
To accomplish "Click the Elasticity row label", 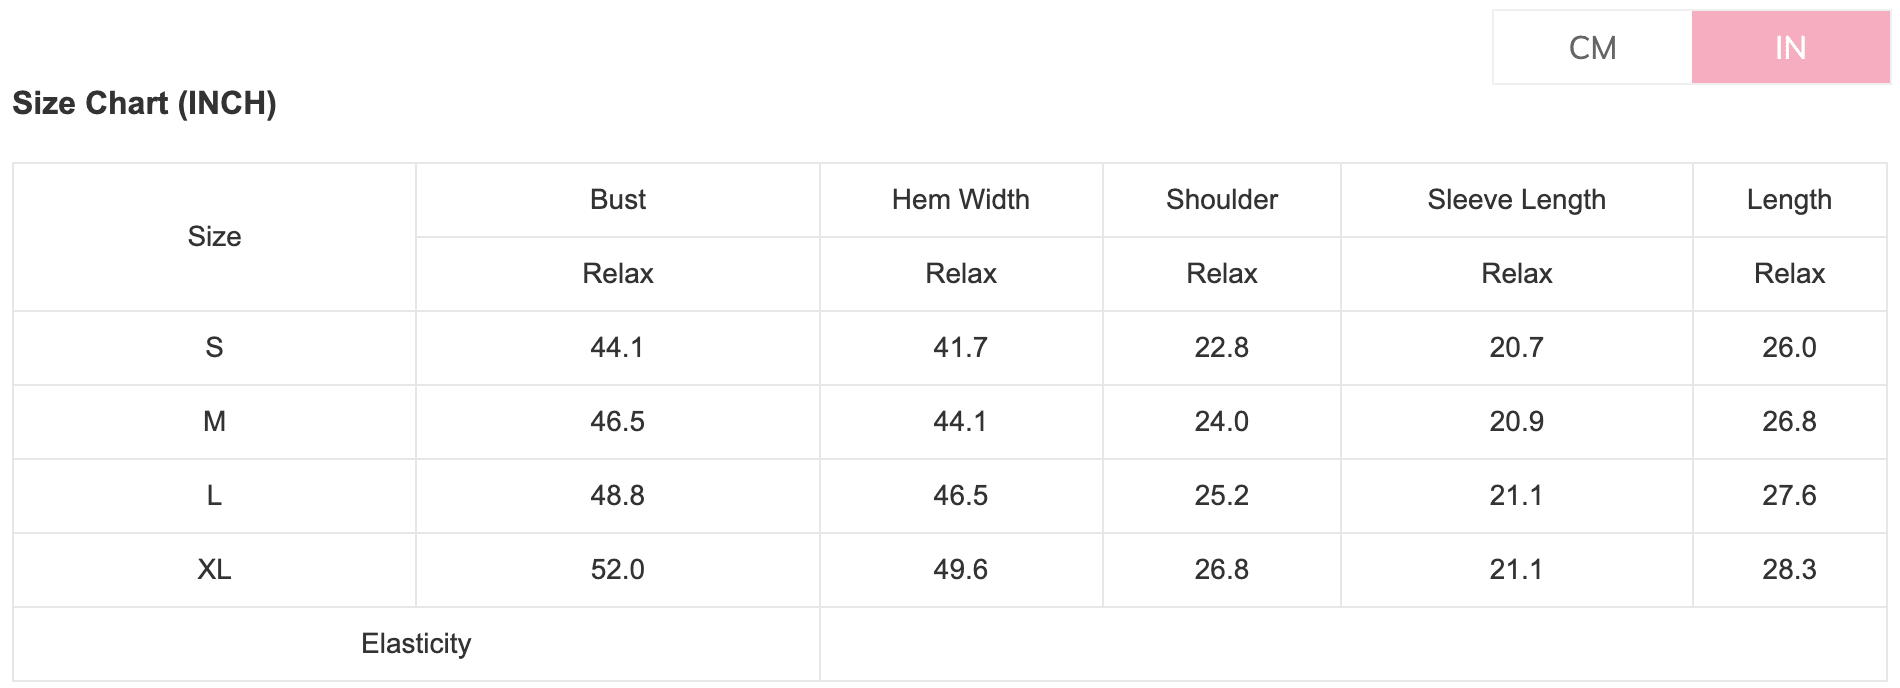I will pos(416,644).
